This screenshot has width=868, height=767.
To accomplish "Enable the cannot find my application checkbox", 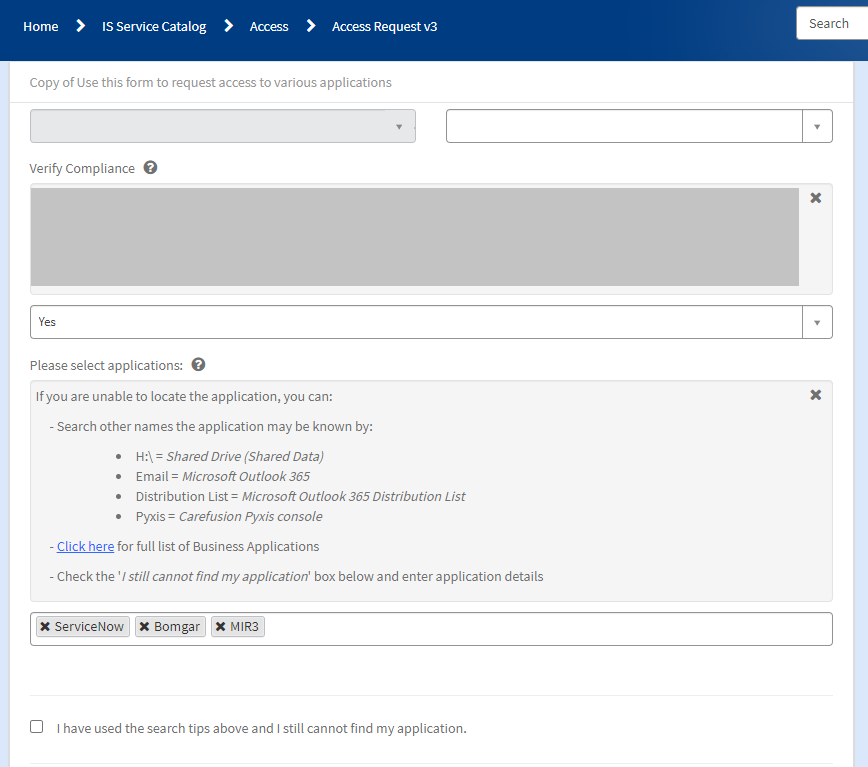I will point(36,726).
